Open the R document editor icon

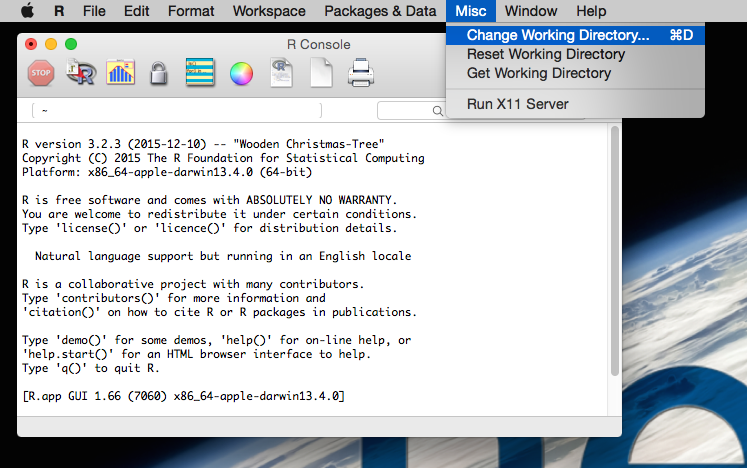(281, 72)
